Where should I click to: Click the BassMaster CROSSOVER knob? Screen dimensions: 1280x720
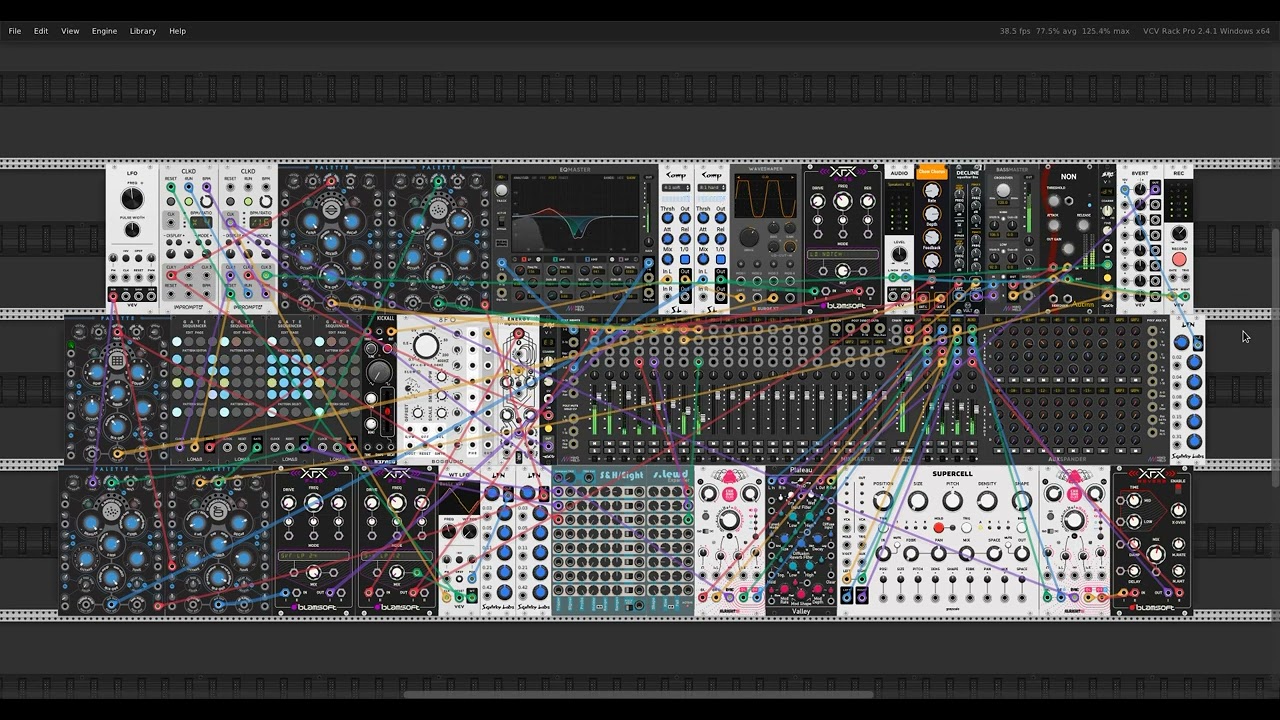tap(1004, 192)
